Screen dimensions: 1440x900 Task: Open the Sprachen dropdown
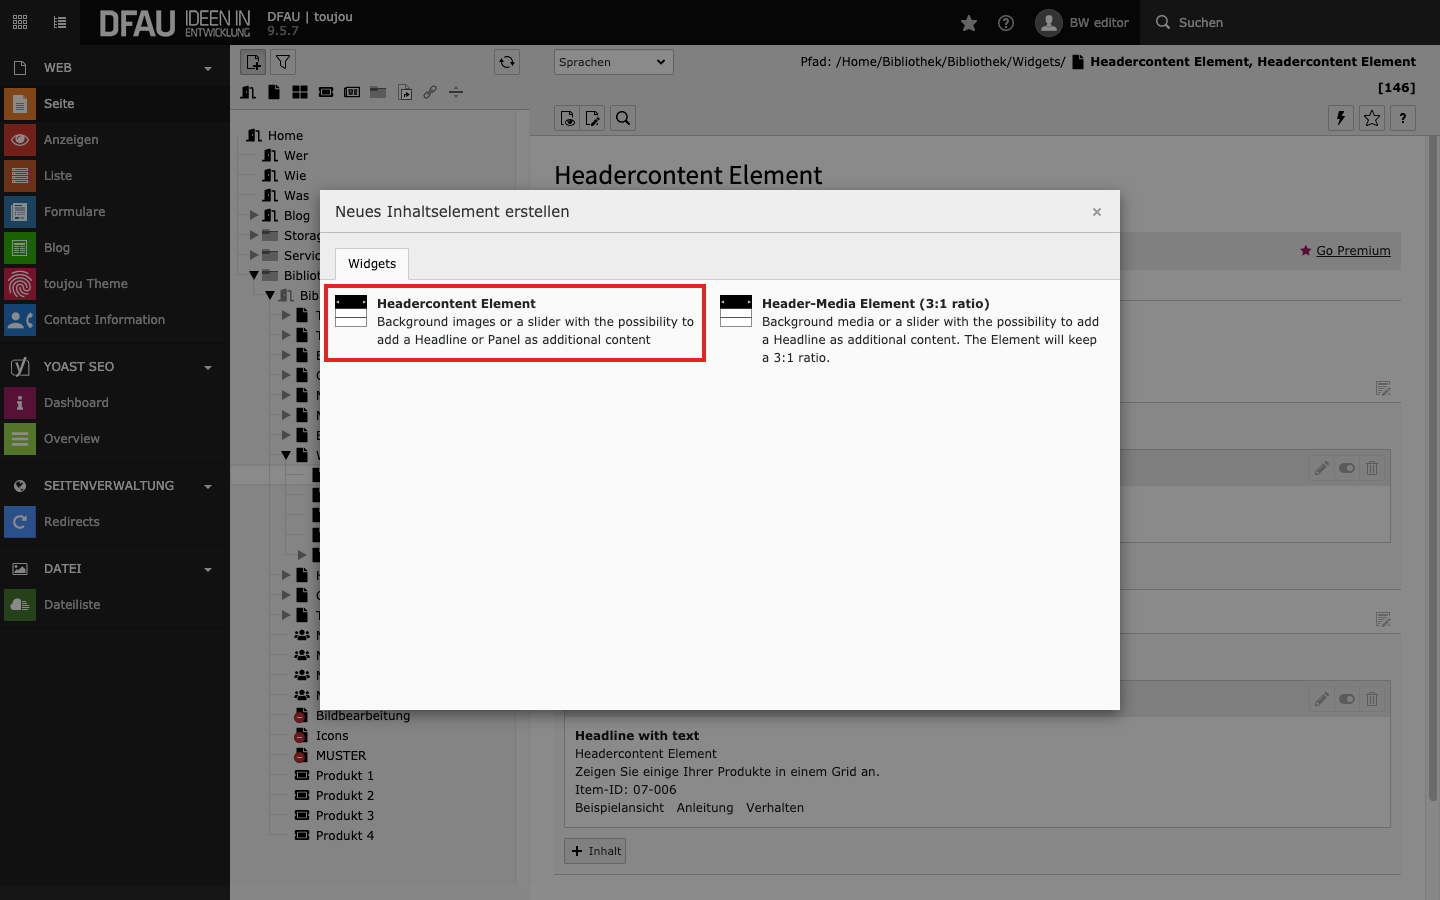click(x=613, y=62)
